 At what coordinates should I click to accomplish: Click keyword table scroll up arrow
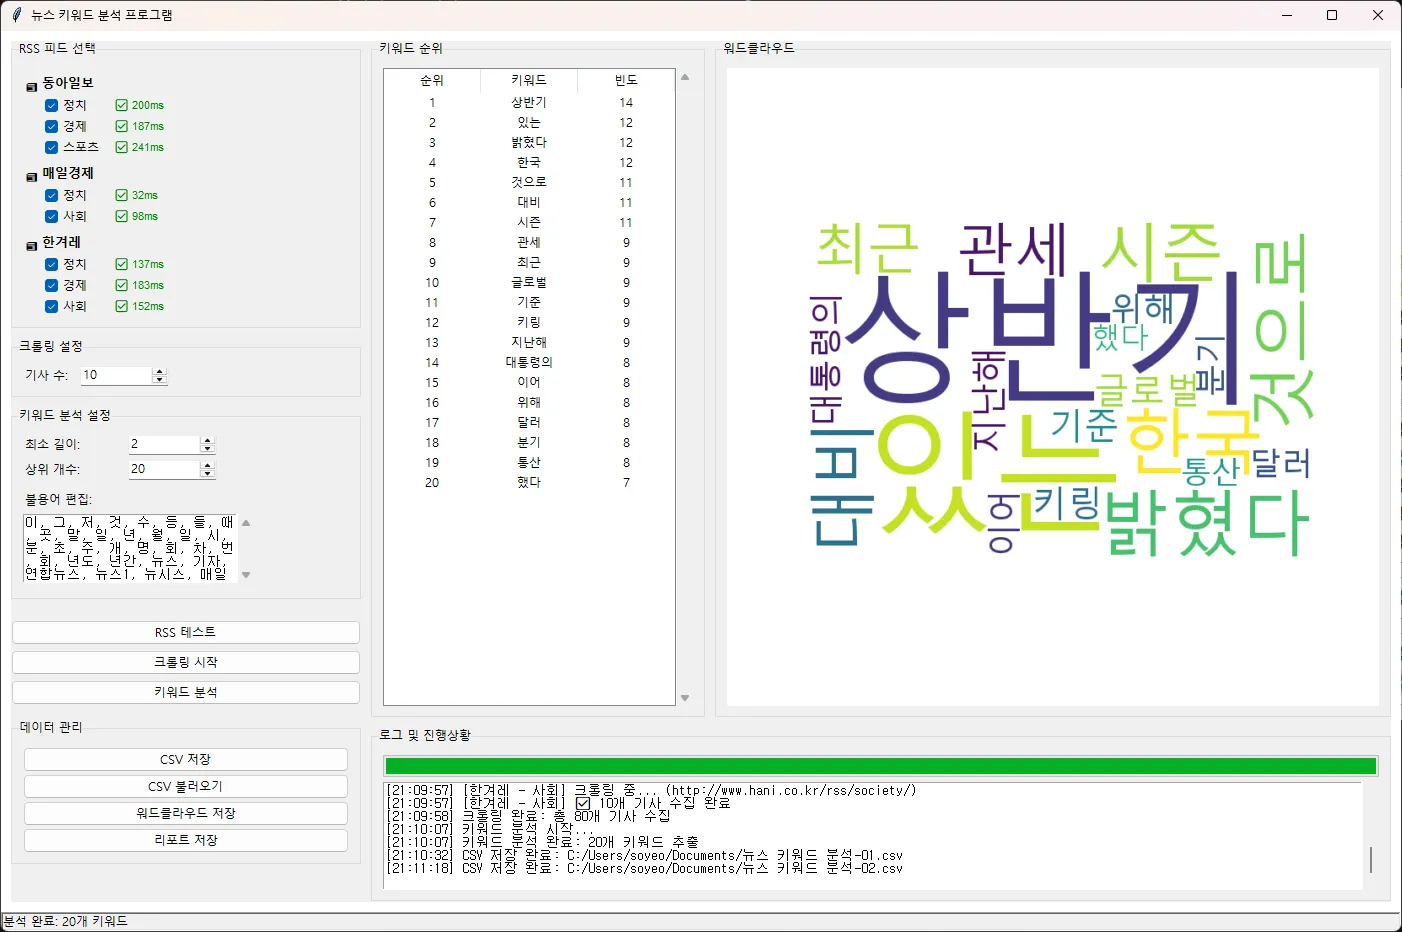685,76
